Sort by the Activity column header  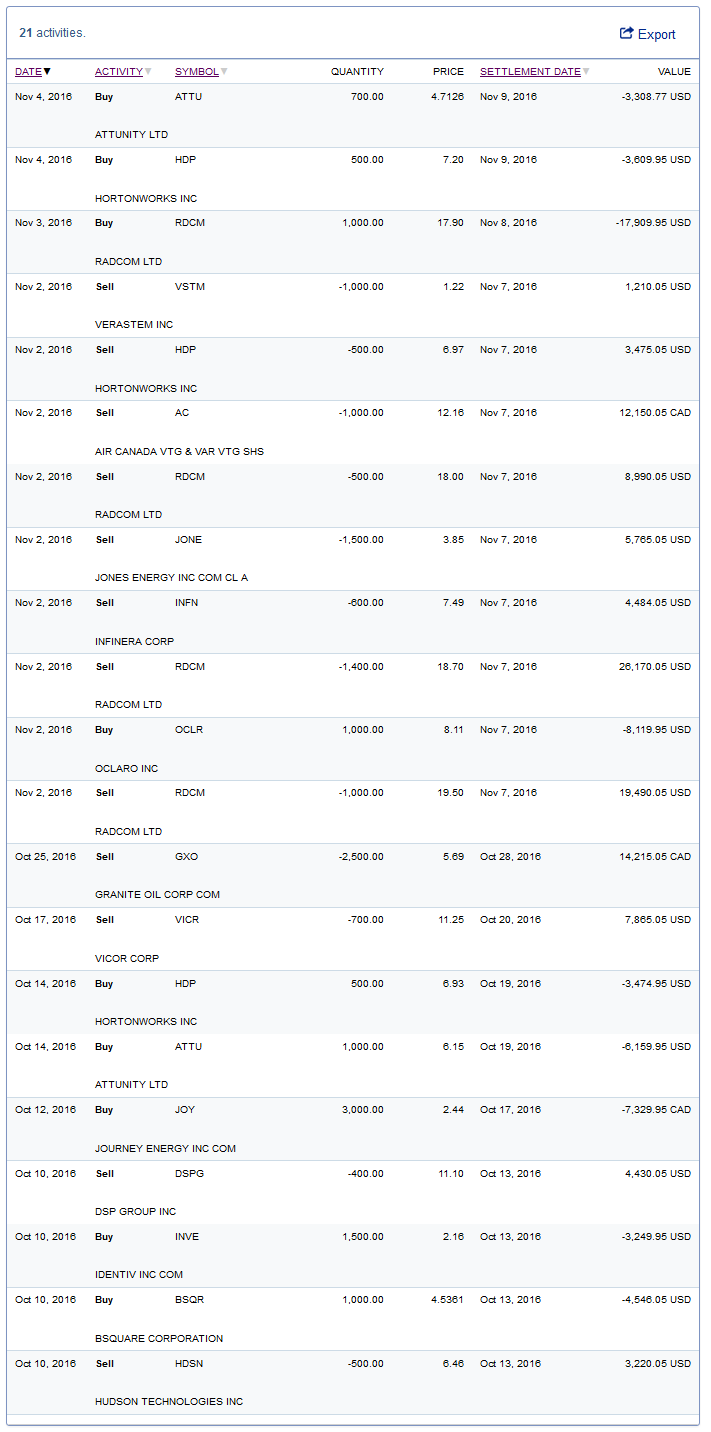[118, 72]
